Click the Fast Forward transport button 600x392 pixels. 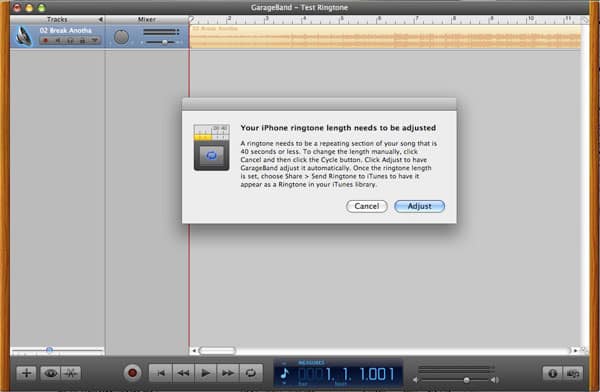pos(228,373)
